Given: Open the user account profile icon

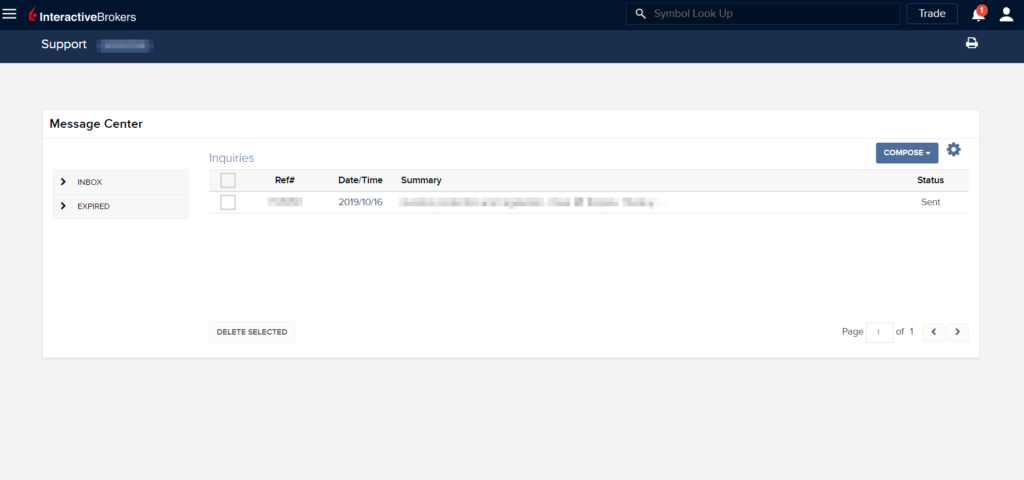Looking at the screenshot, I should (x=1006, y=14).
